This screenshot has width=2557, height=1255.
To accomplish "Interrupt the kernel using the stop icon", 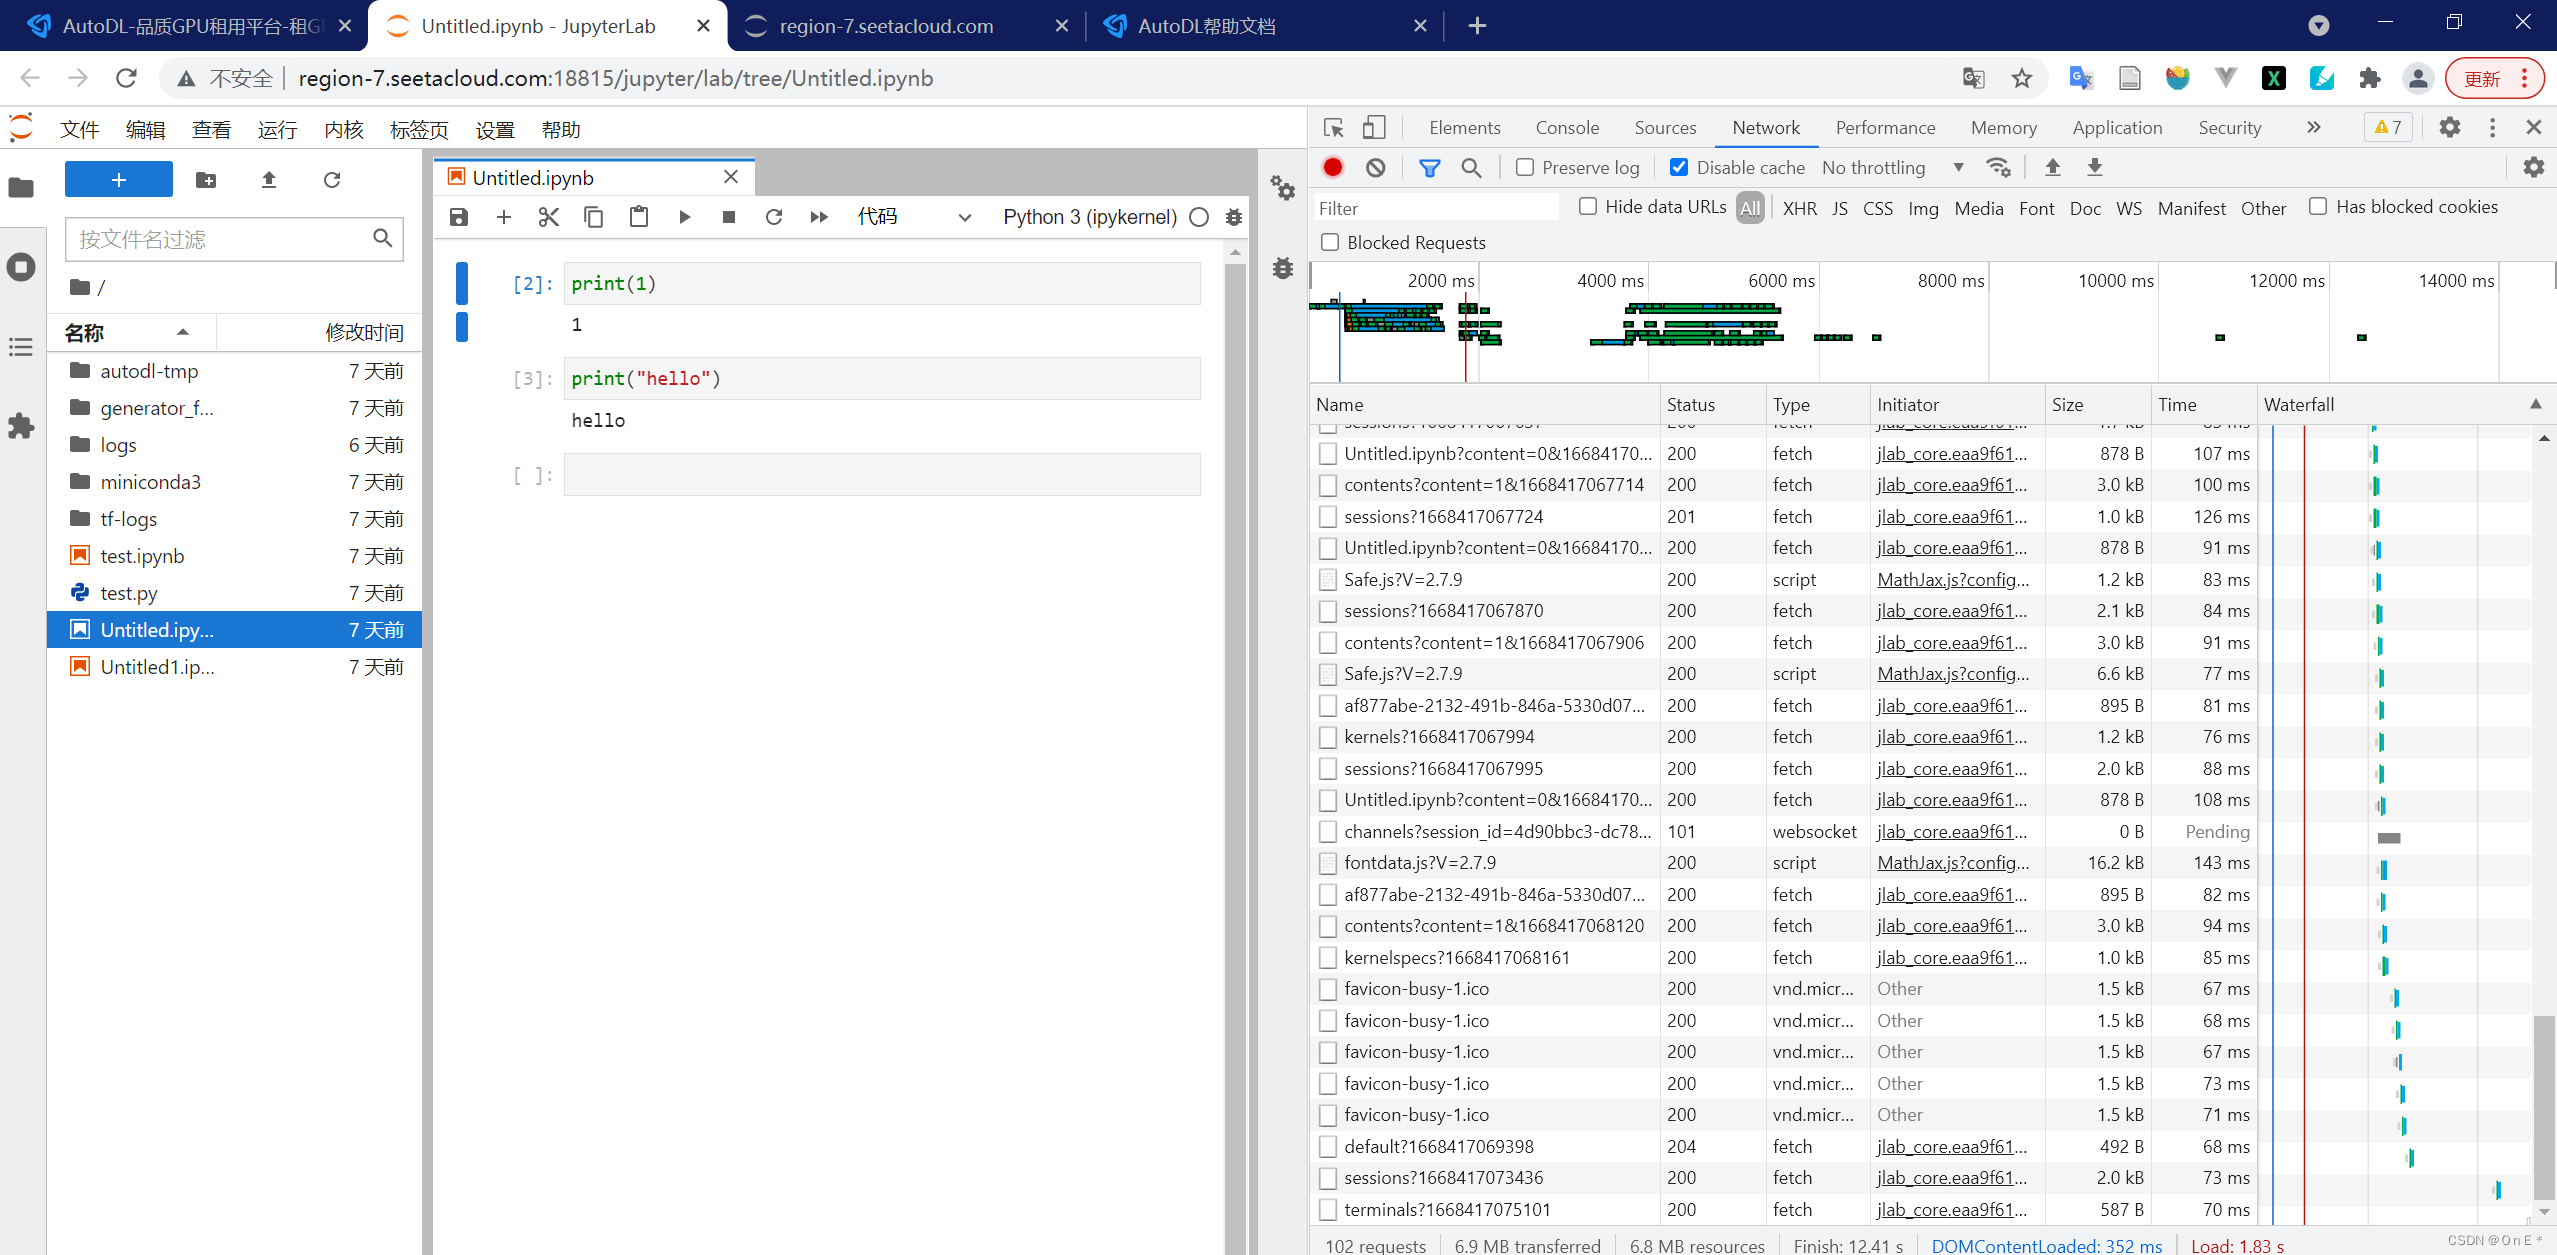I will point(729,217).
